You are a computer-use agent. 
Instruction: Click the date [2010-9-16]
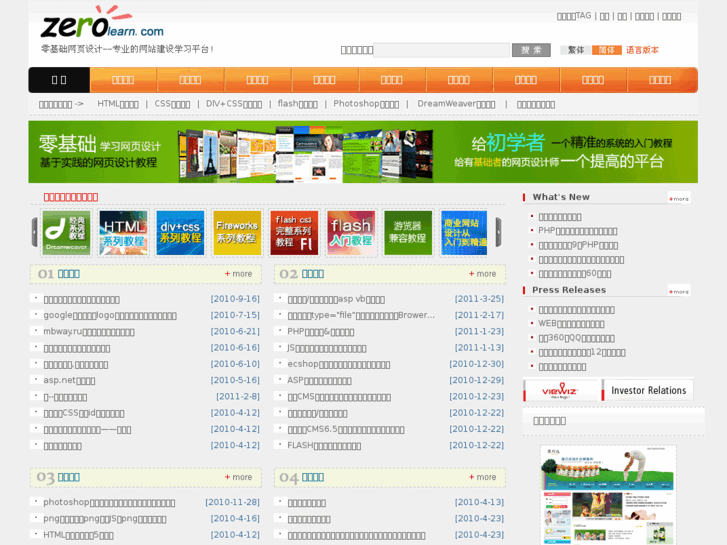235,299
